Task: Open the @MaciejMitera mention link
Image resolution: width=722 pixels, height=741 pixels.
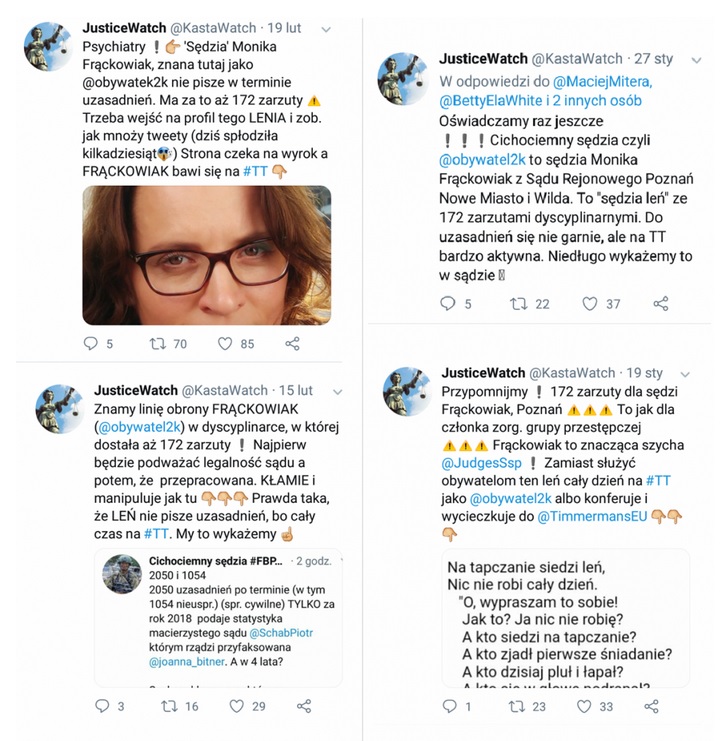Action: point(602,82)
